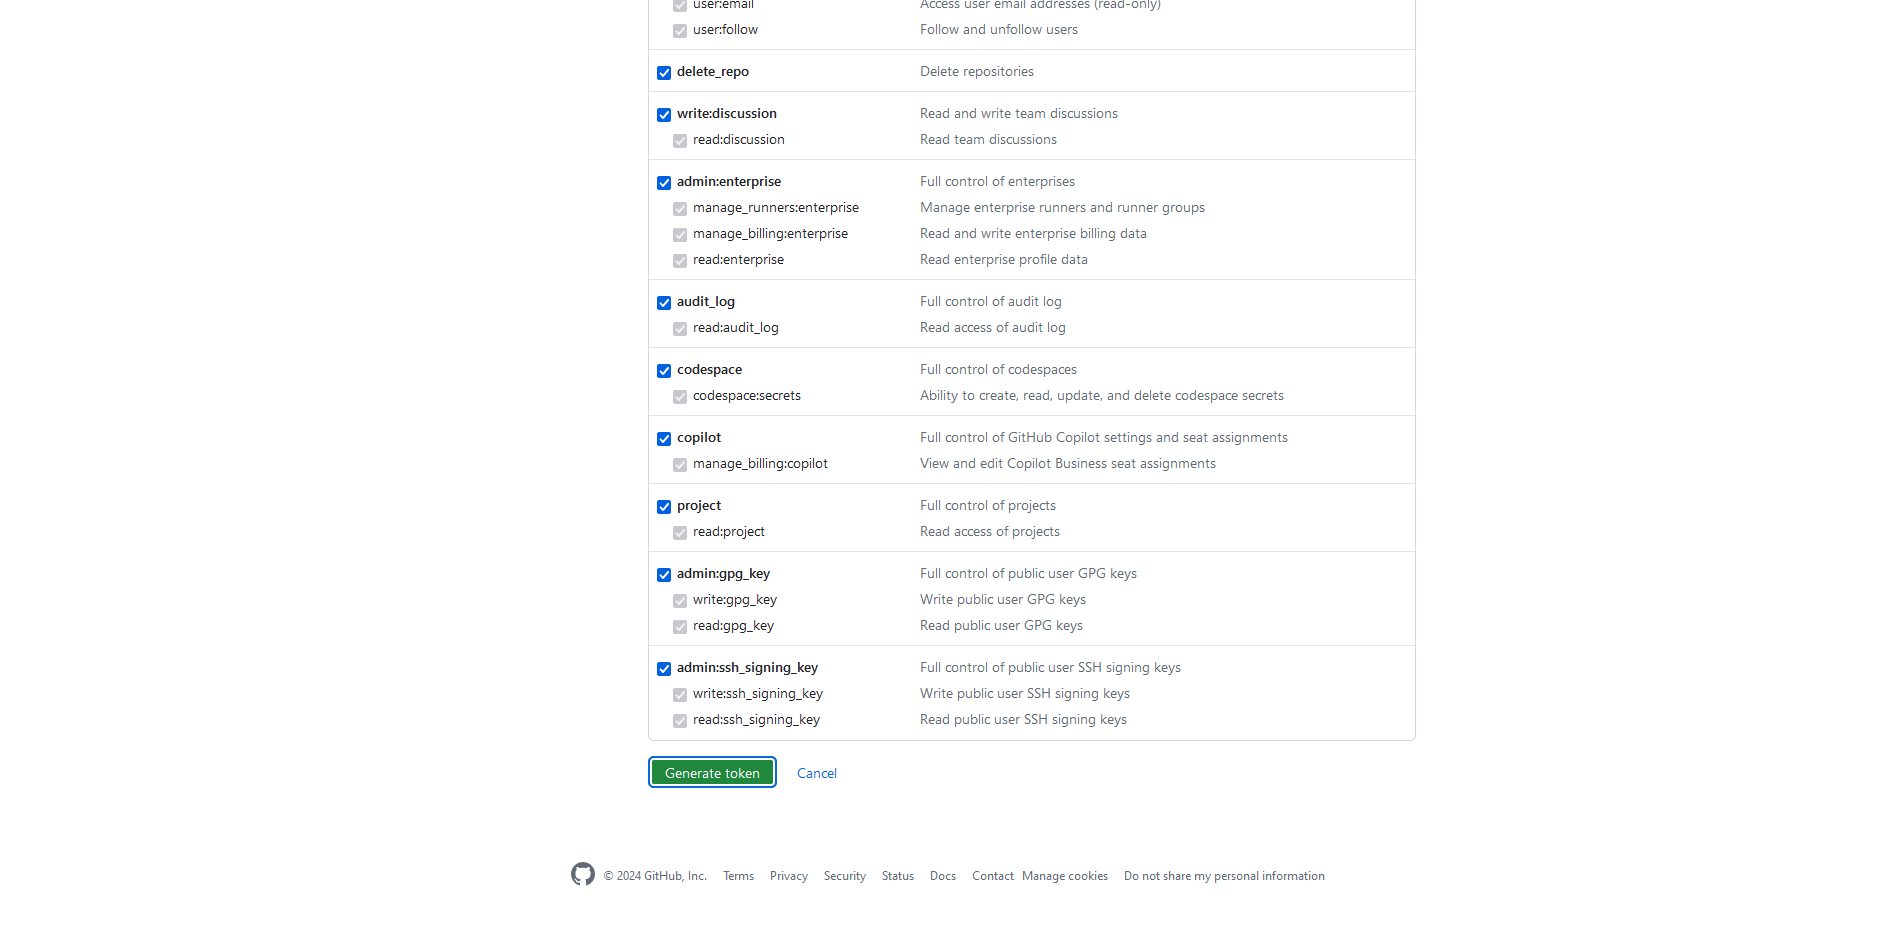
Task: Uncheck the copilot scope checkbox
Action: [x=664, y=439]
